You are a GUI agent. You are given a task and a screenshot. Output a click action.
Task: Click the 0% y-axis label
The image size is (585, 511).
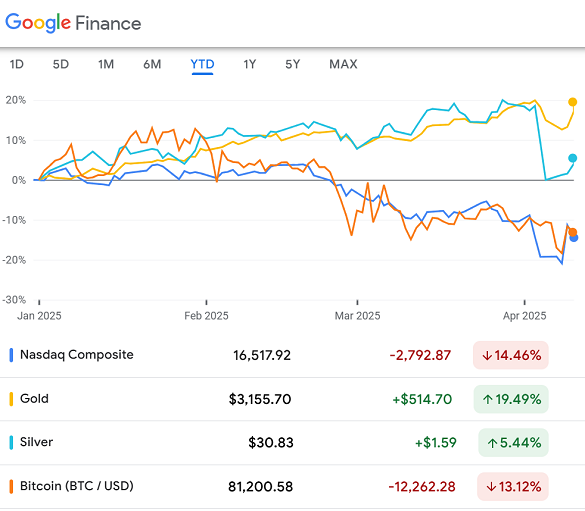pos(19,180)
